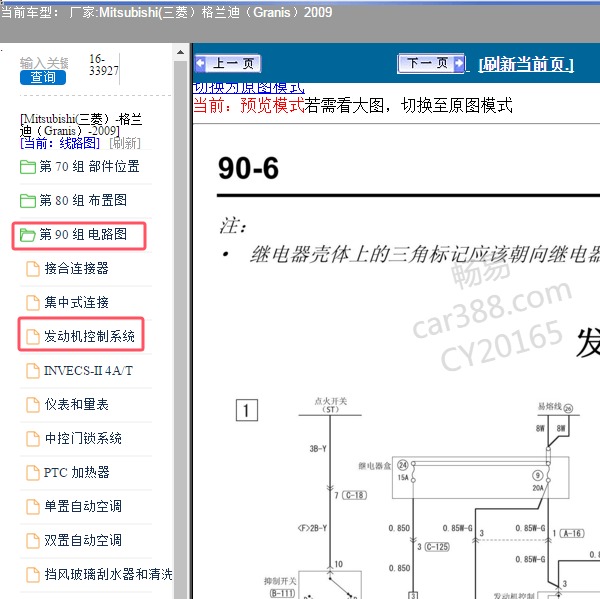The image size is (600, 599).
Task: Click document icon beside 挡风玻璃刮水器和清洗
Action: click(33, 575)
